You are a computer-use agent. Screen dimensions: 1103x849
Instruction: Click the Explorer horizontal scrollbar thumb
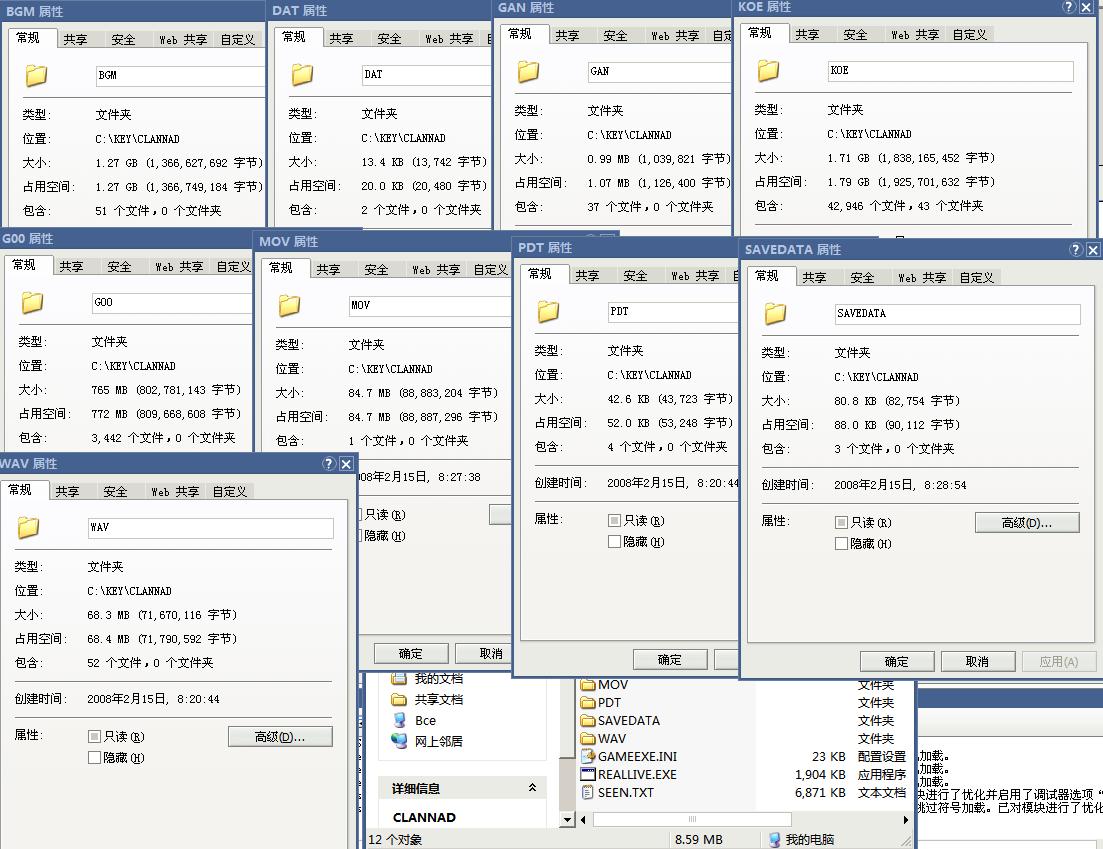pos(692,819)
